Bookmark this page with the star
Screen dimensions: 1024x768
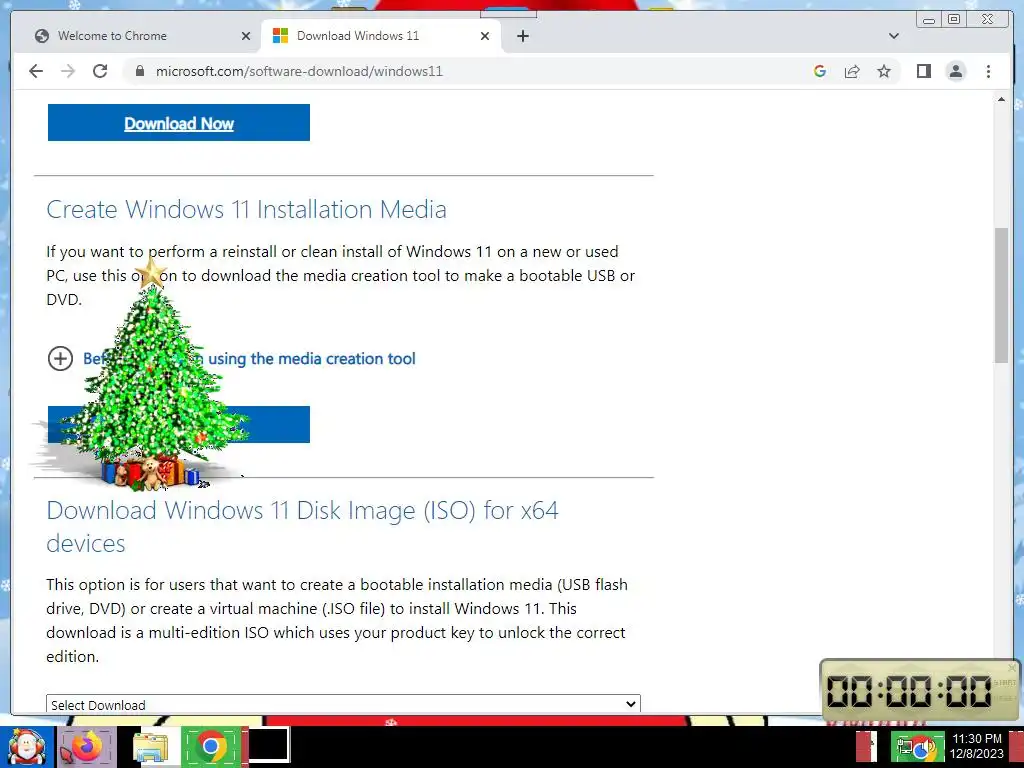884,71
